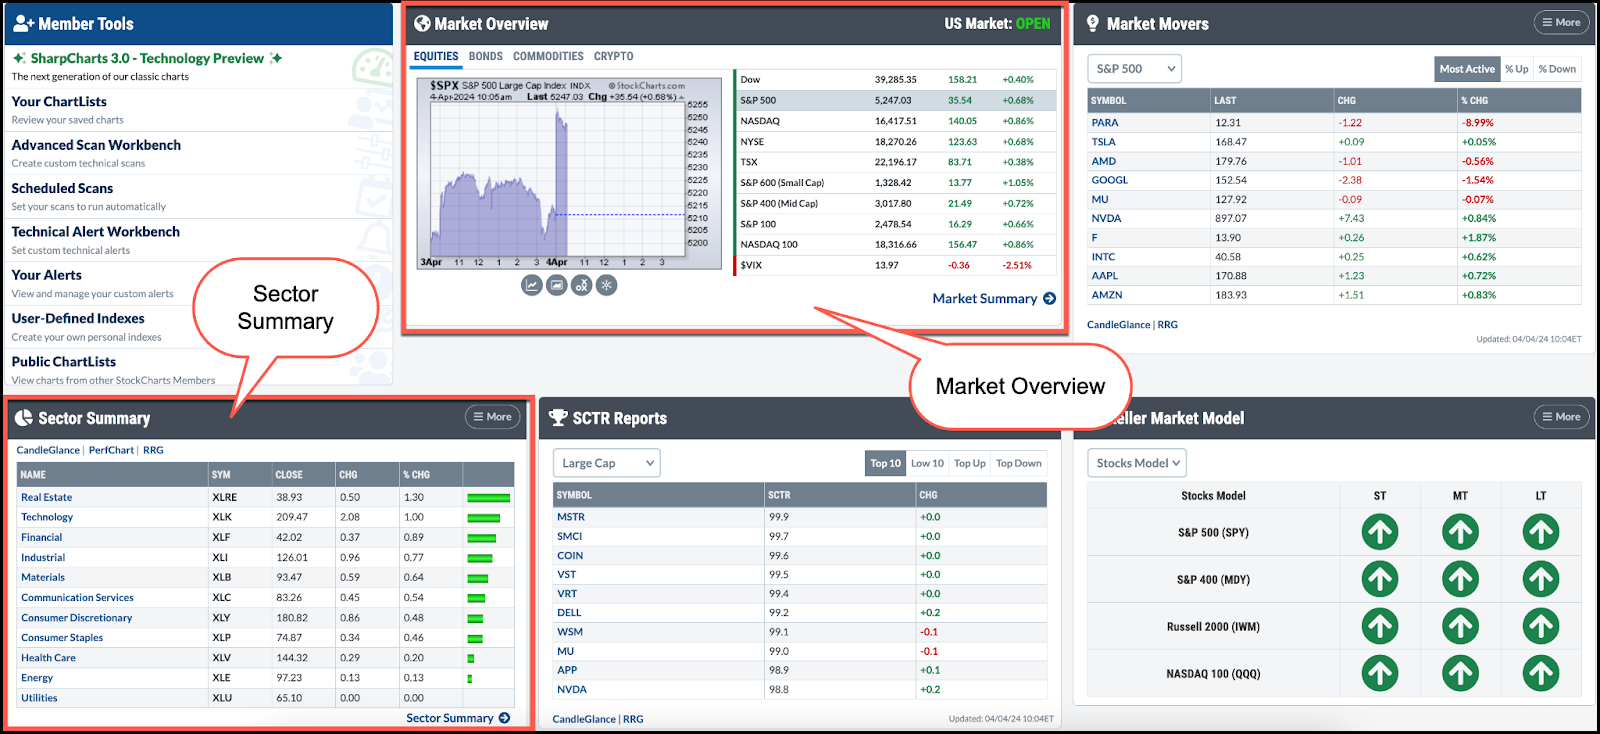Select Most Active in Market Movers
1600x734 pixels.
(x=1467, y=69)
